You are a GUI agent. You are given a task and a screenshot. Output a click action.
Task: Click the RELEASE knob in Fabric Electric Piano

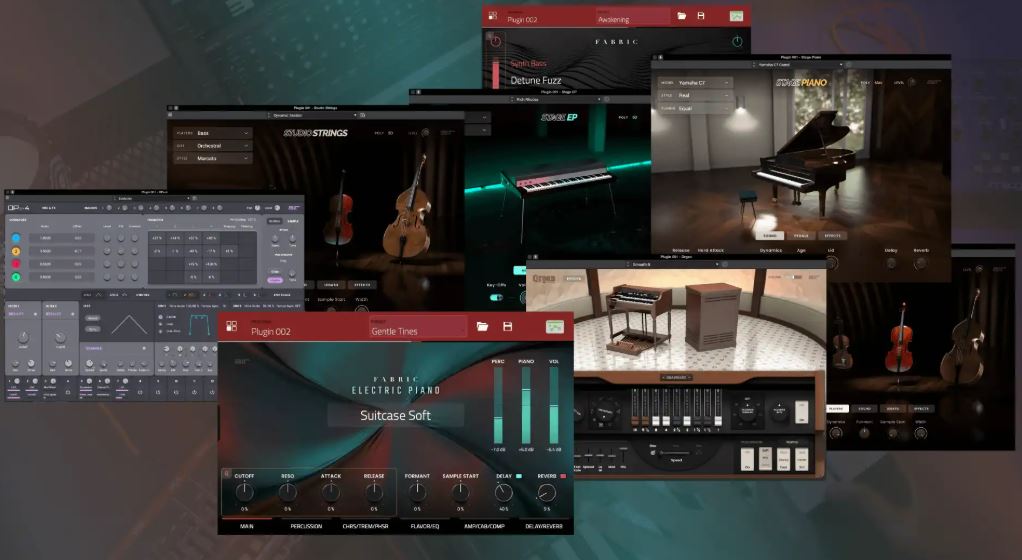(x=374, y=492)
